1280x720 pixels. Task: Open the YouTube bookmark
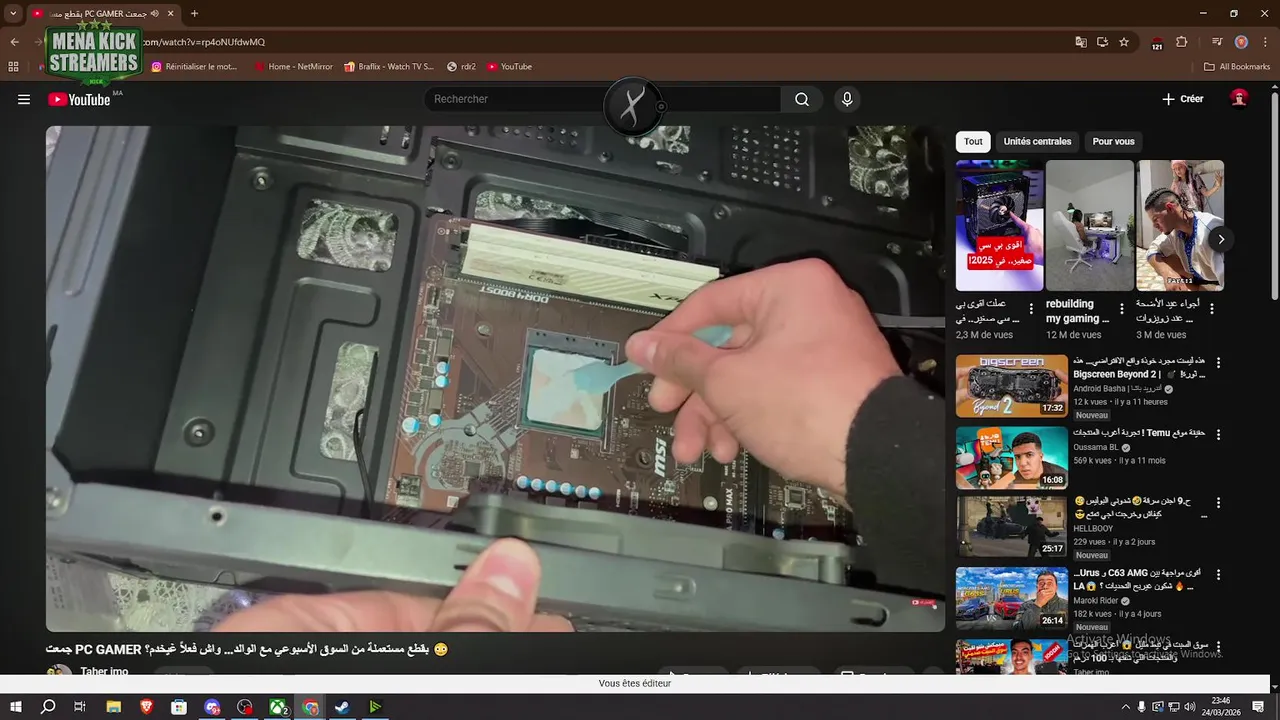[510, 67]
